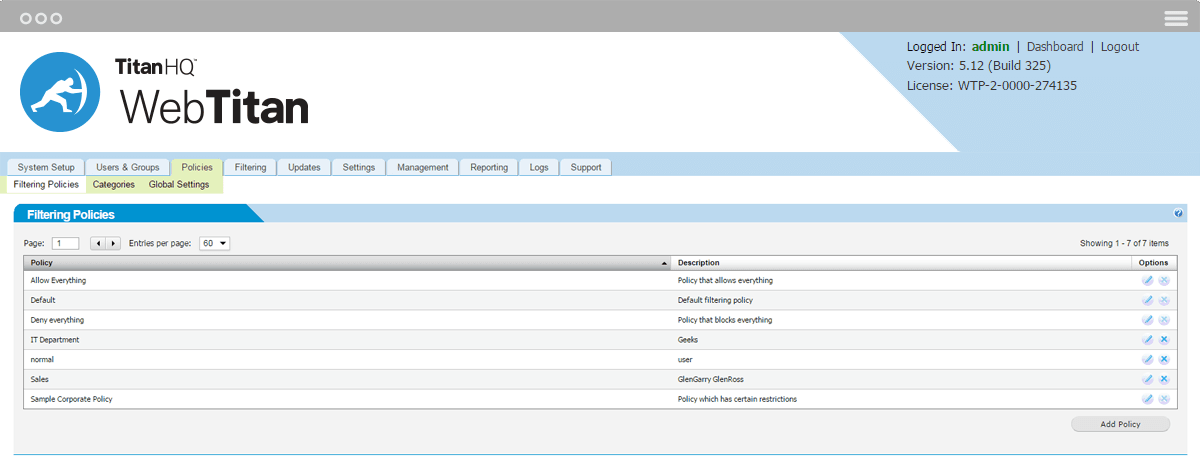Switch to the Users & Groups tab

pyautogui.click(x=127, y=167)
